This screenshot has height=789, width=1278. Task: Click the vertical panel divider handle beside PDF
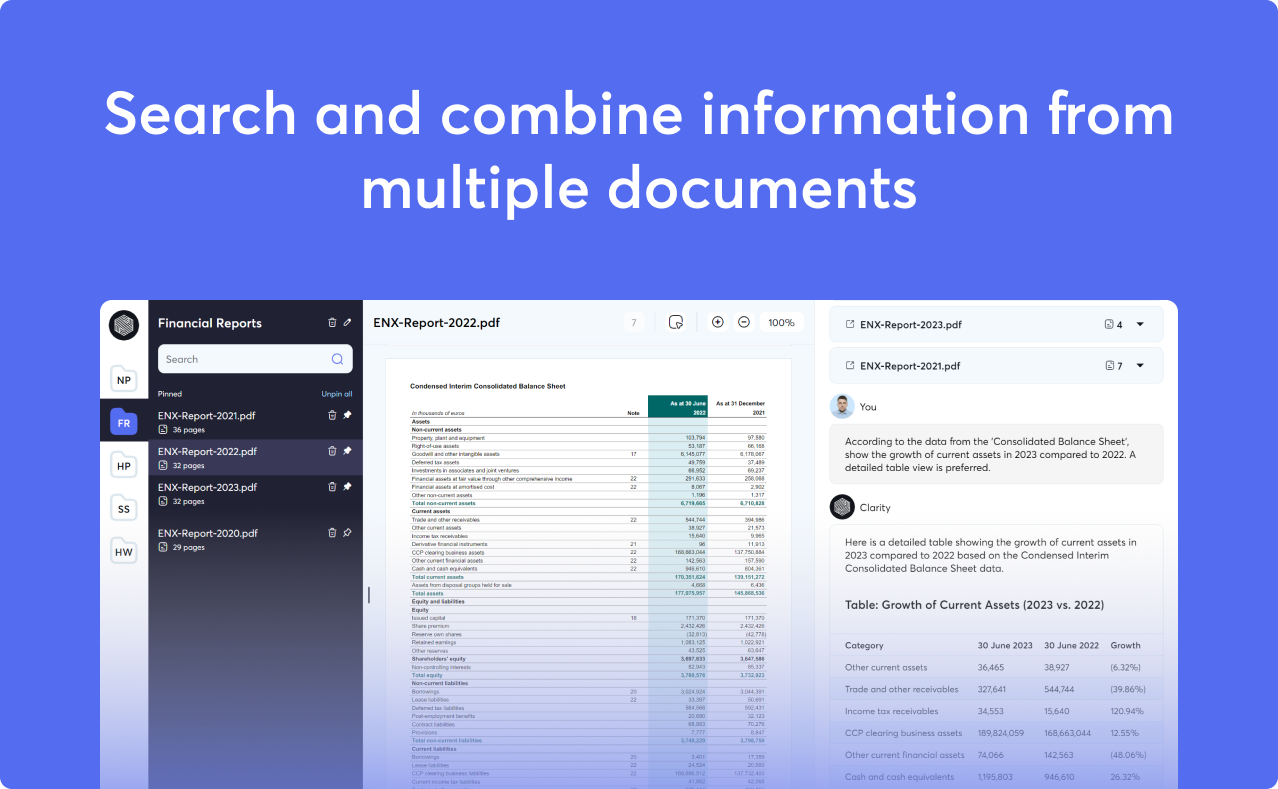coord(369,594)
